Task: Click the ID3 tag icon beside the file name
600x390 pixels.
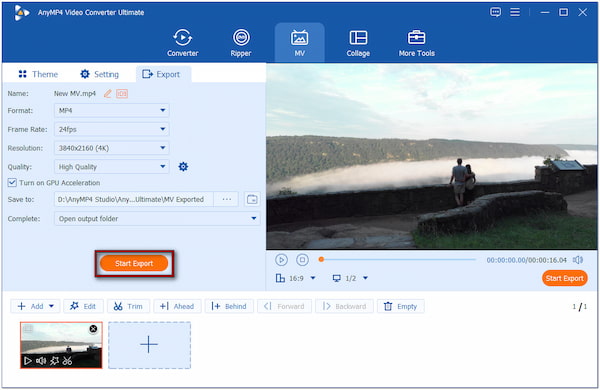Action: [122, 93]
